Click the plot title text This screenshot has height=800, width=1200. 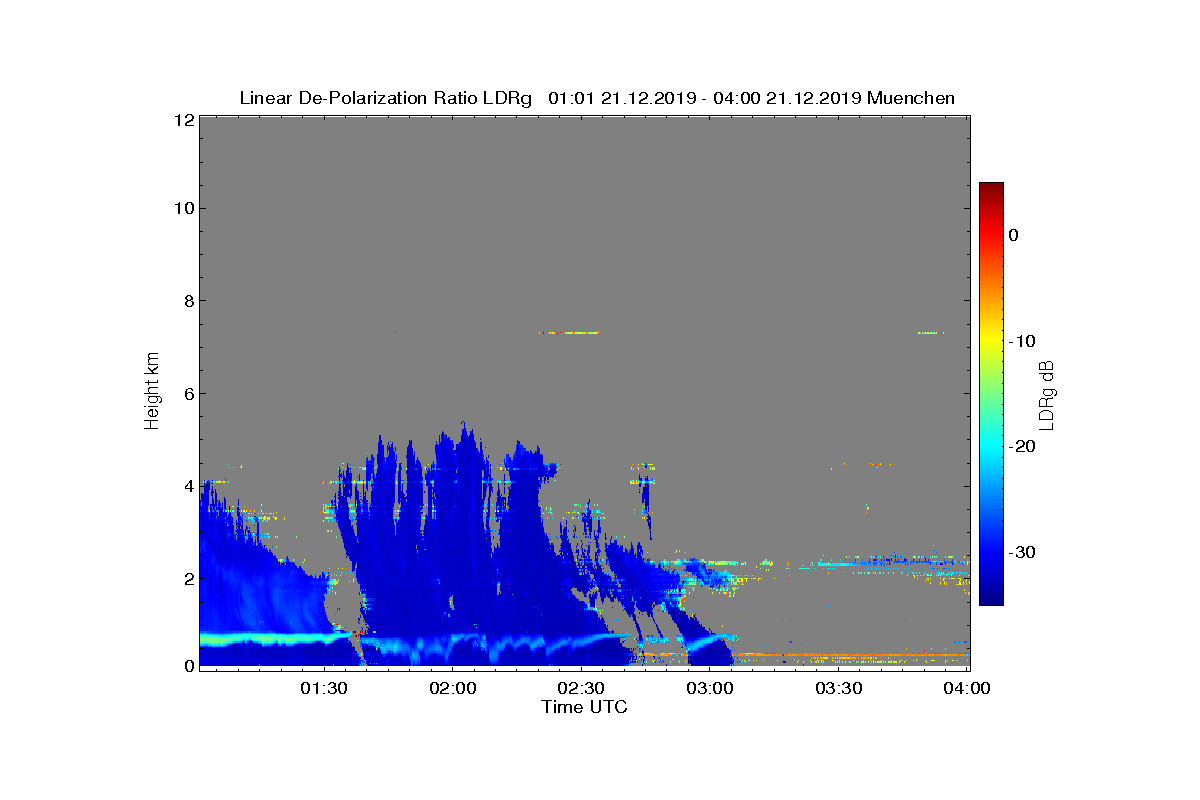[597, 98]
